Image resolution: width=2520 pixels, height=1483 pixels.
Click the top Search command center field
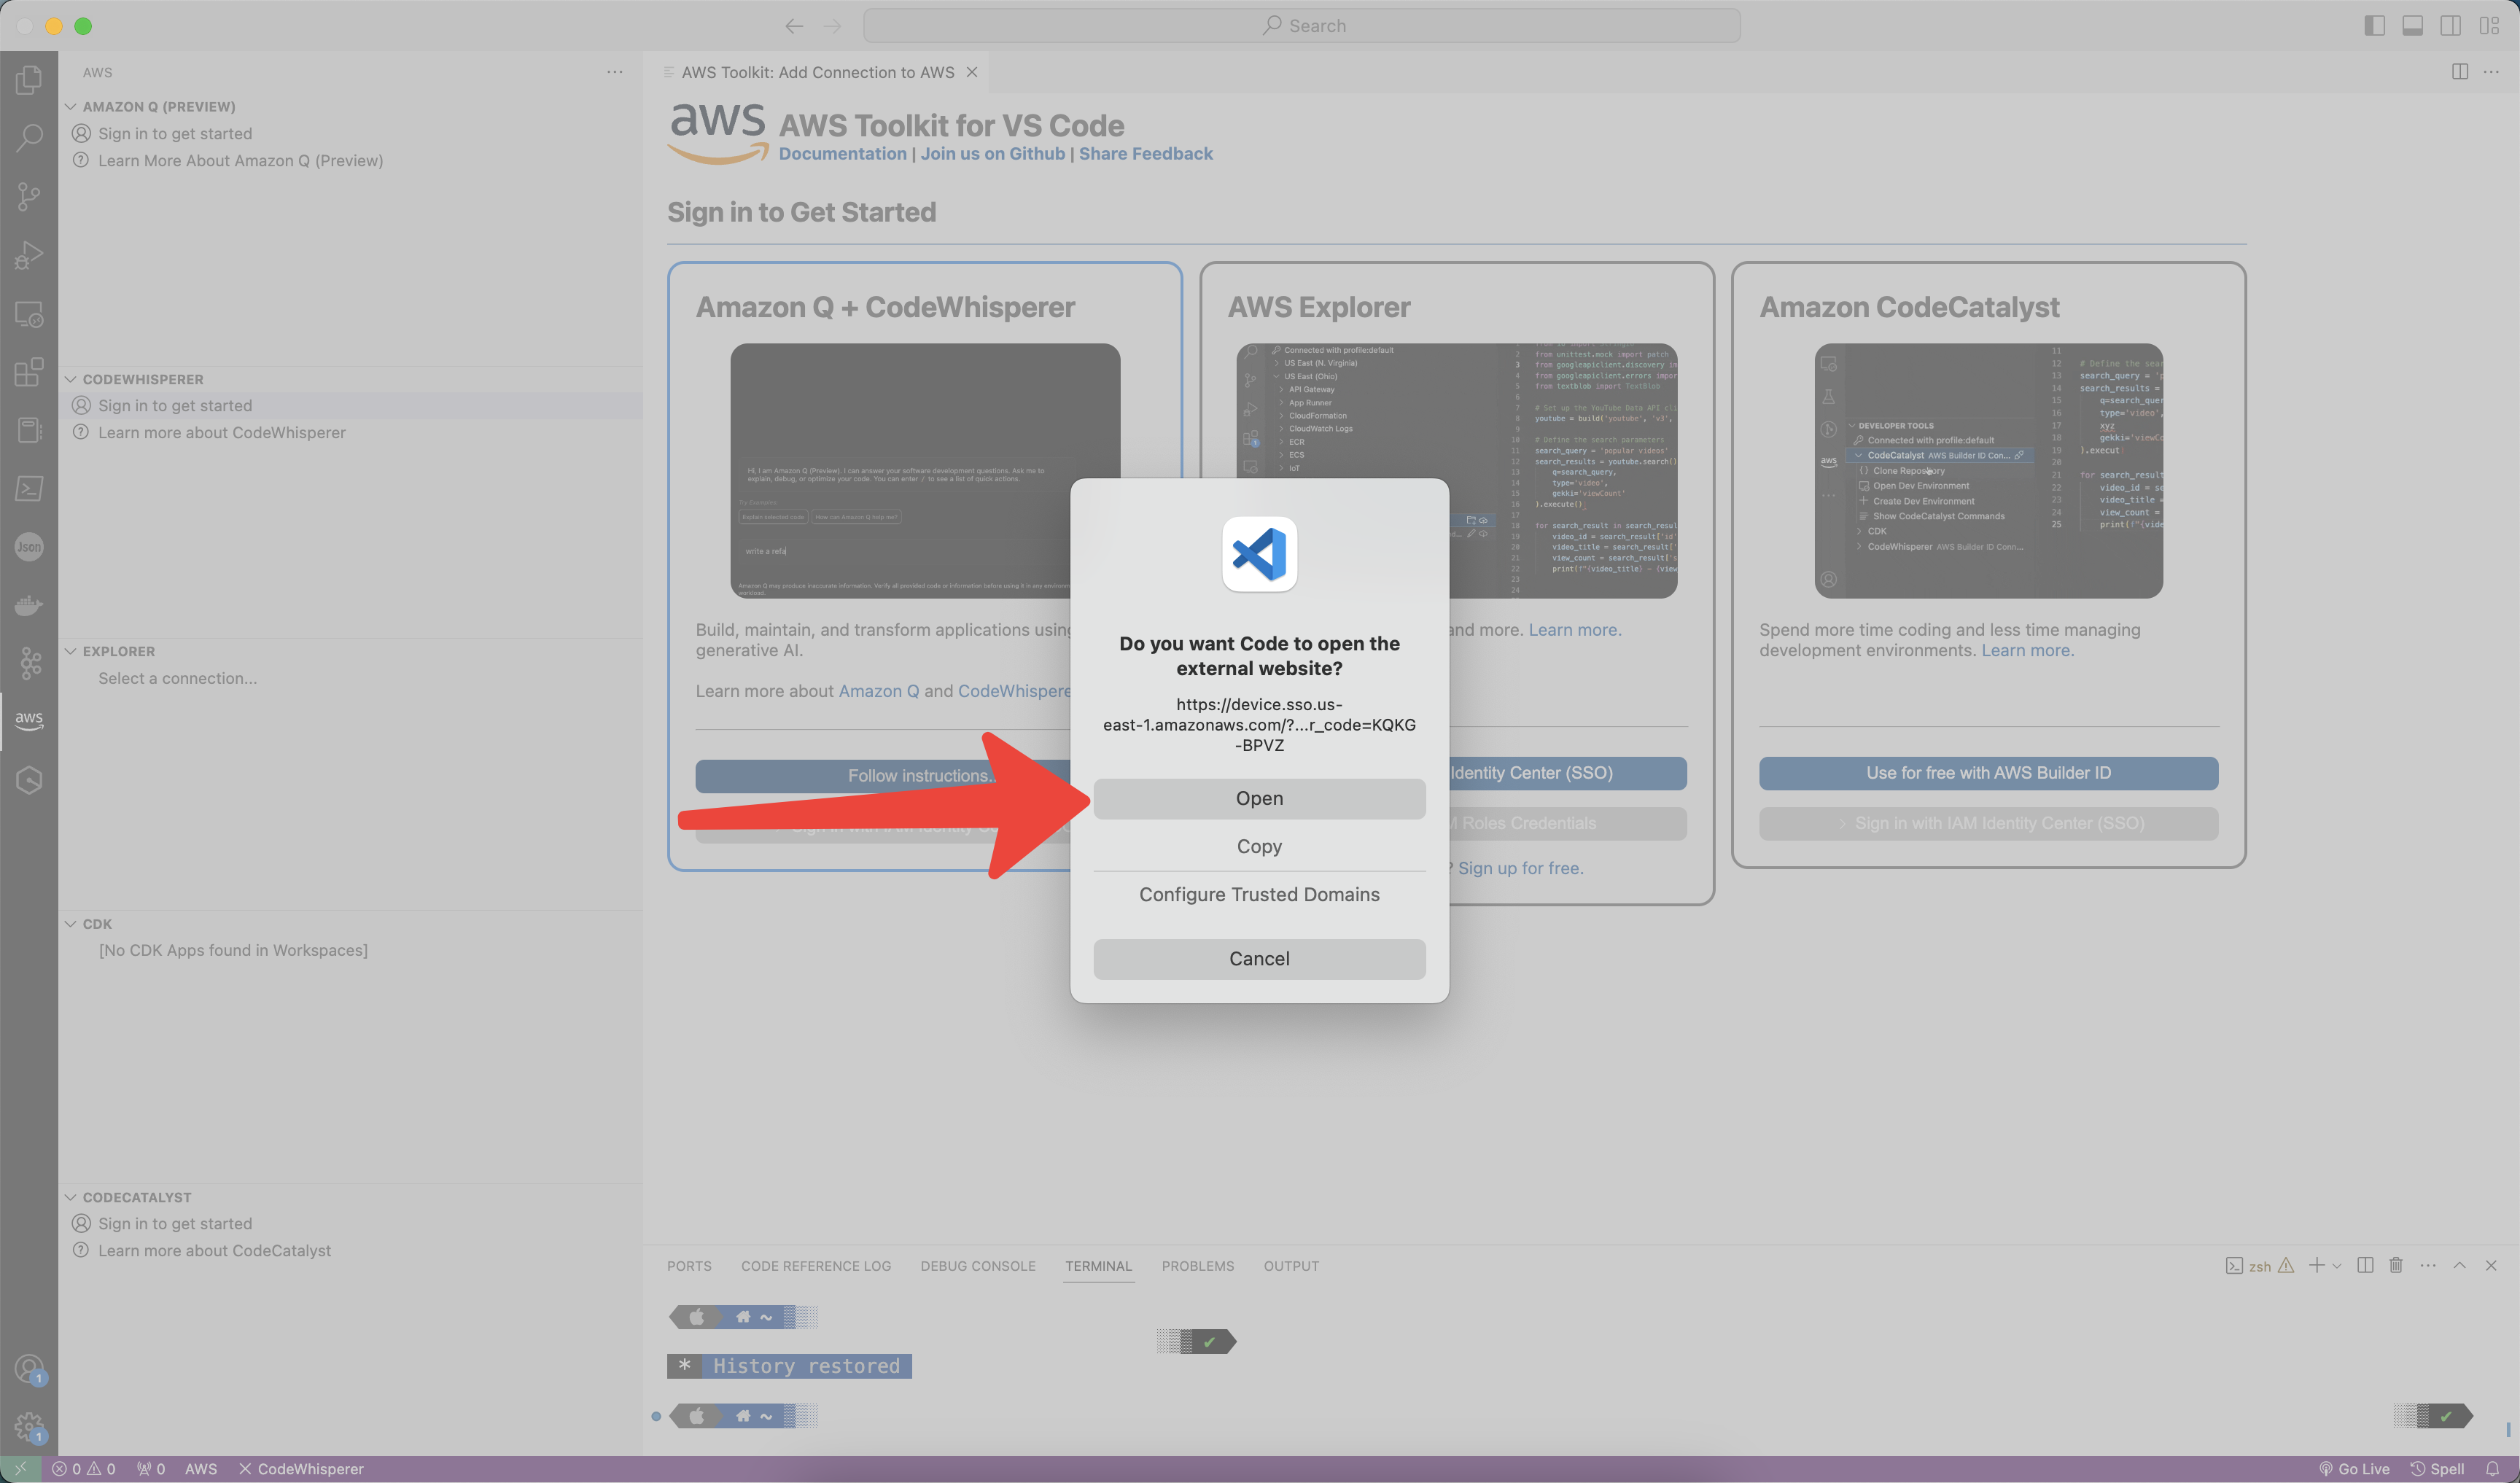[x=1301, y=26]
